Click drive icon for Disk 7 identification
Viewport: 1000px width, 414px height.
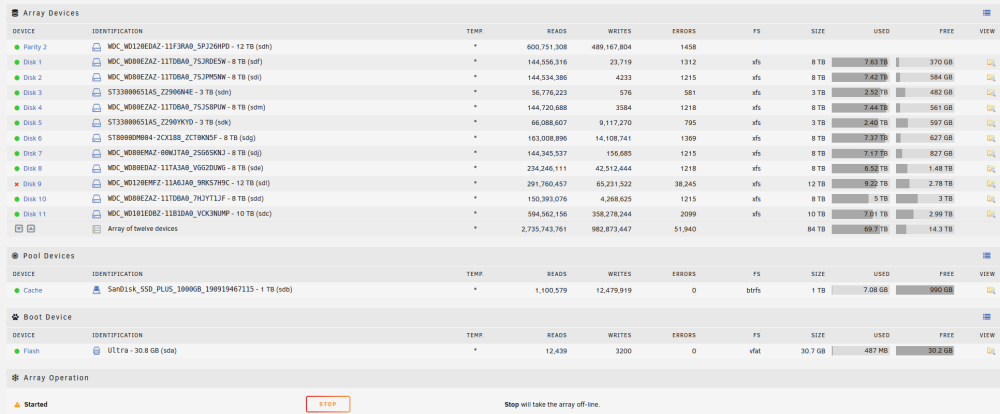tap(97, 154)
